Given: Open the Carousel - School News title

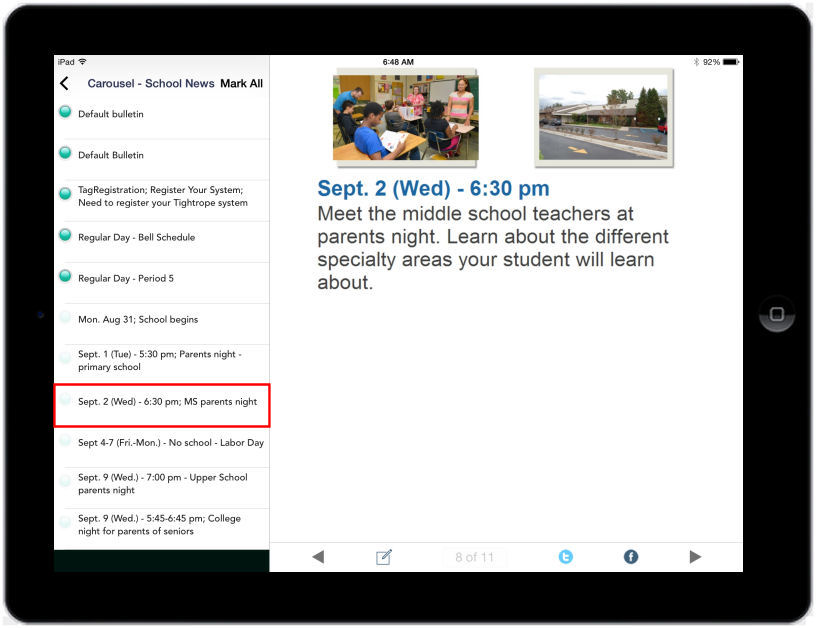Looking at the screenshot, I should [x=151, y=83].
